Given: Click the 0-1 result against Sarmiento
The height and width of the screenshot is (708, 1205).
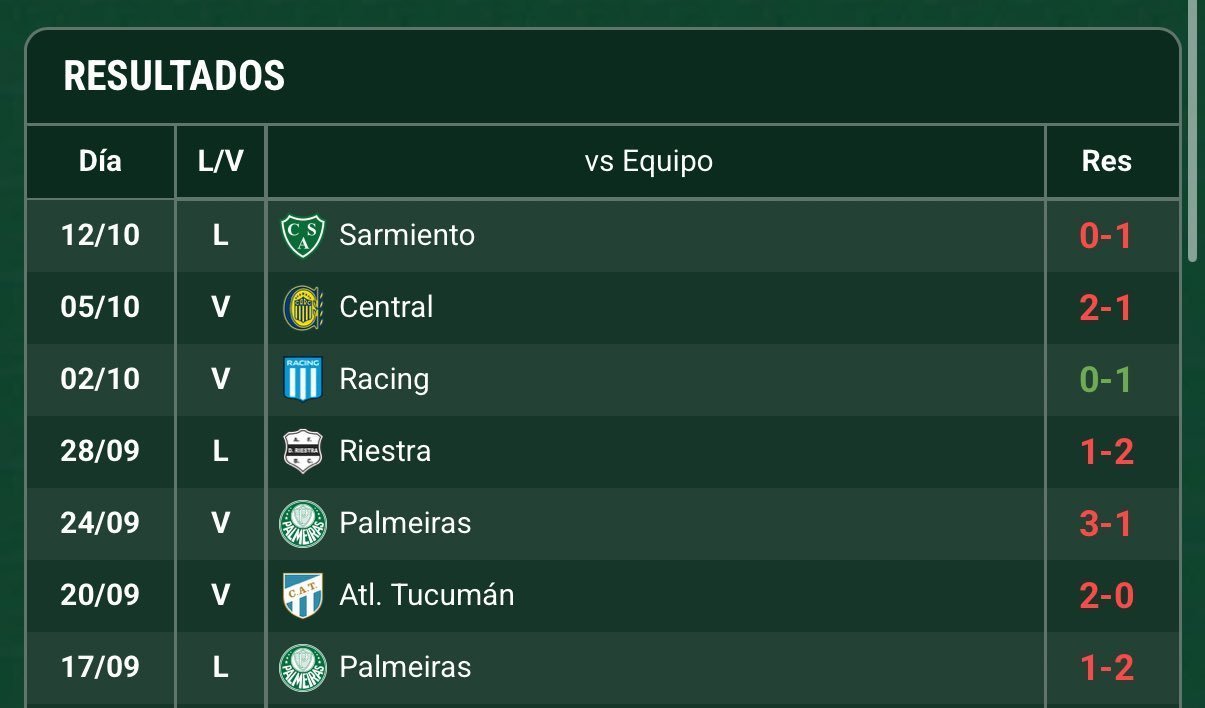Looking at the screenshot, I should pos(1106,236).
